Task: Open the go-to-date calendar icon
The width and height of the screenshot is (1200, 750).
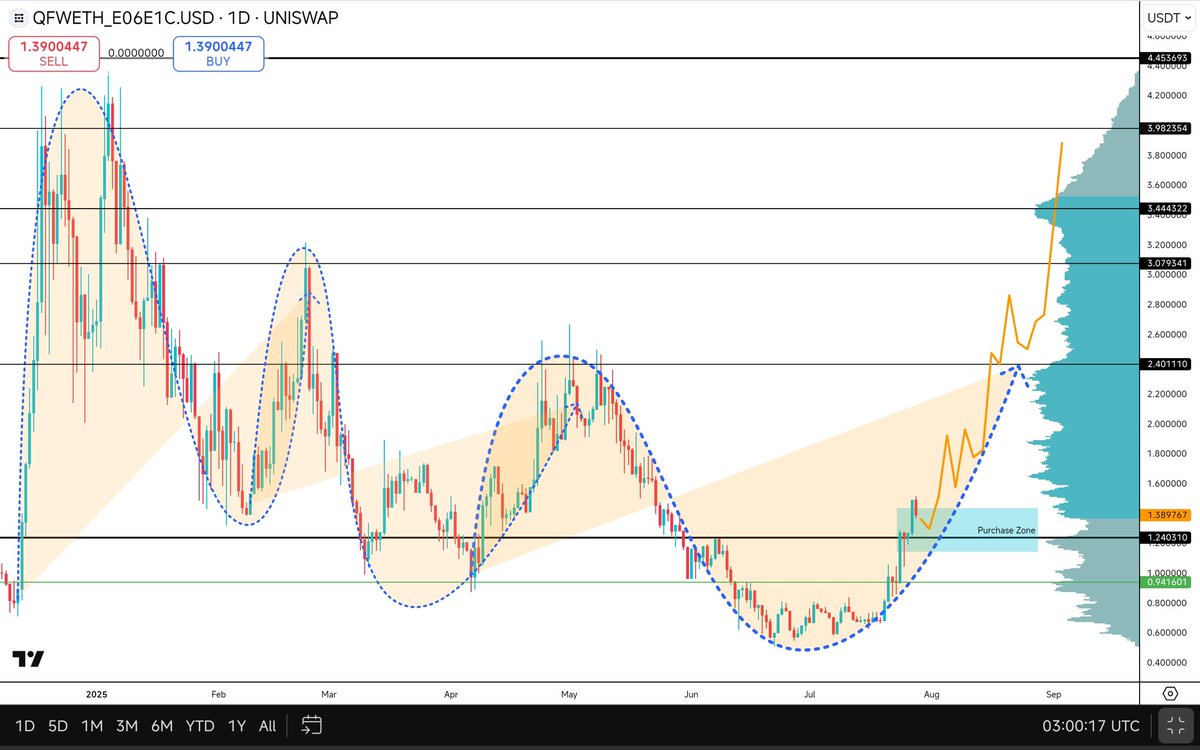Action: [x=311, y=725]
